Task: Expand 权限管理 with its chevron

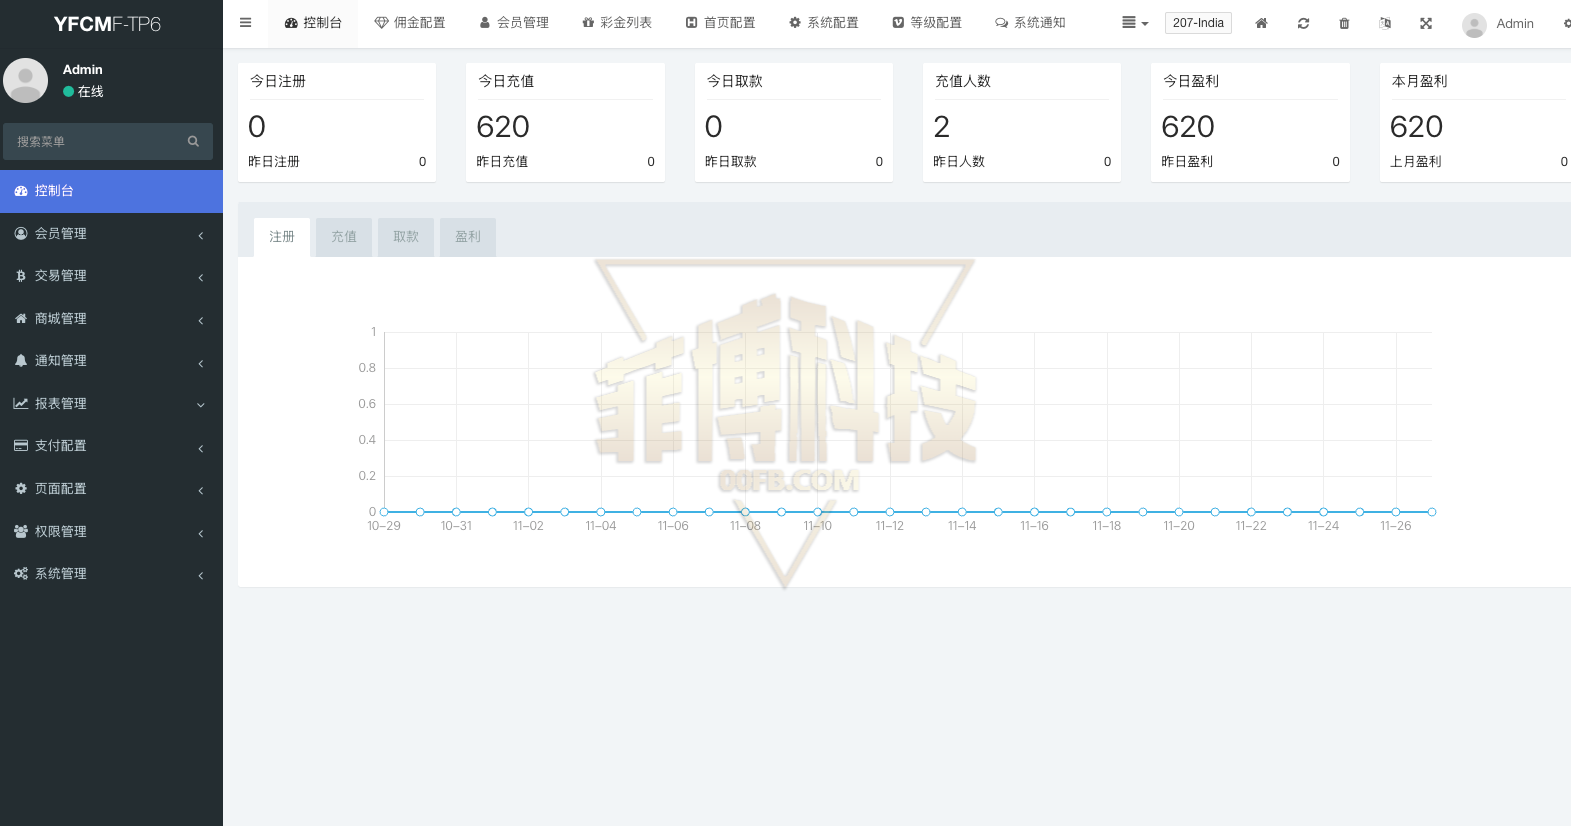Action: click(x=201, y=533)
